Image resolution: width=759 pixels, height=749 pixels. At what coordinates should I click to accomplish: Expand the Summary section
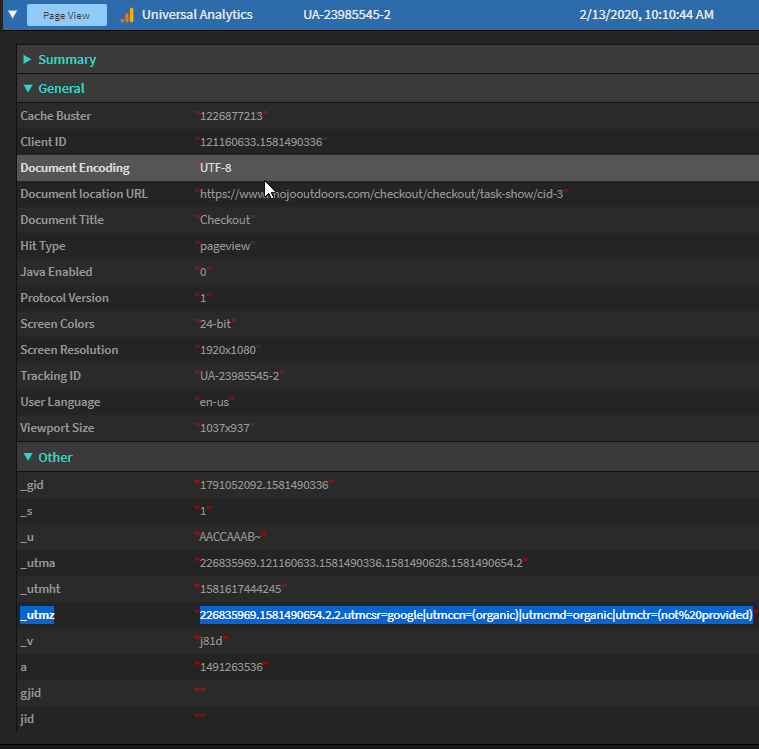28,59
